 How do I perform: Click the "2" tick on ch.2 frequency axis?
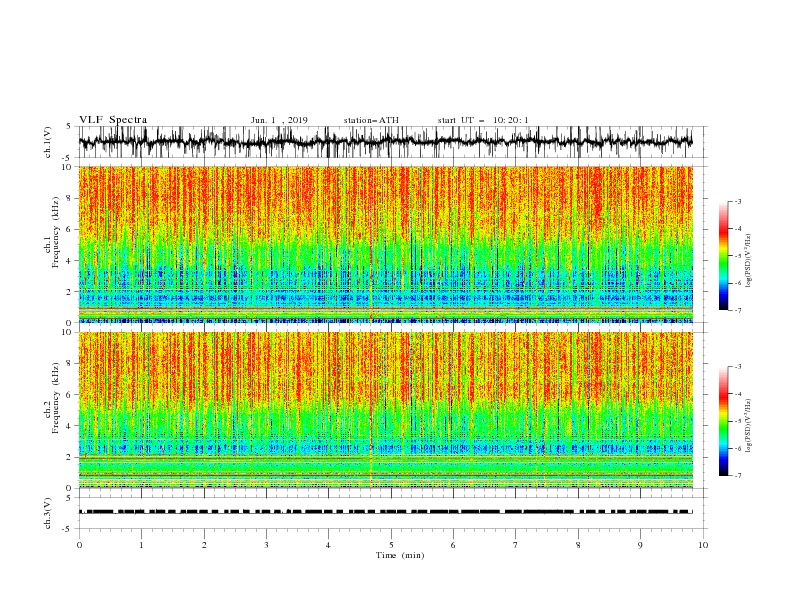70,457
